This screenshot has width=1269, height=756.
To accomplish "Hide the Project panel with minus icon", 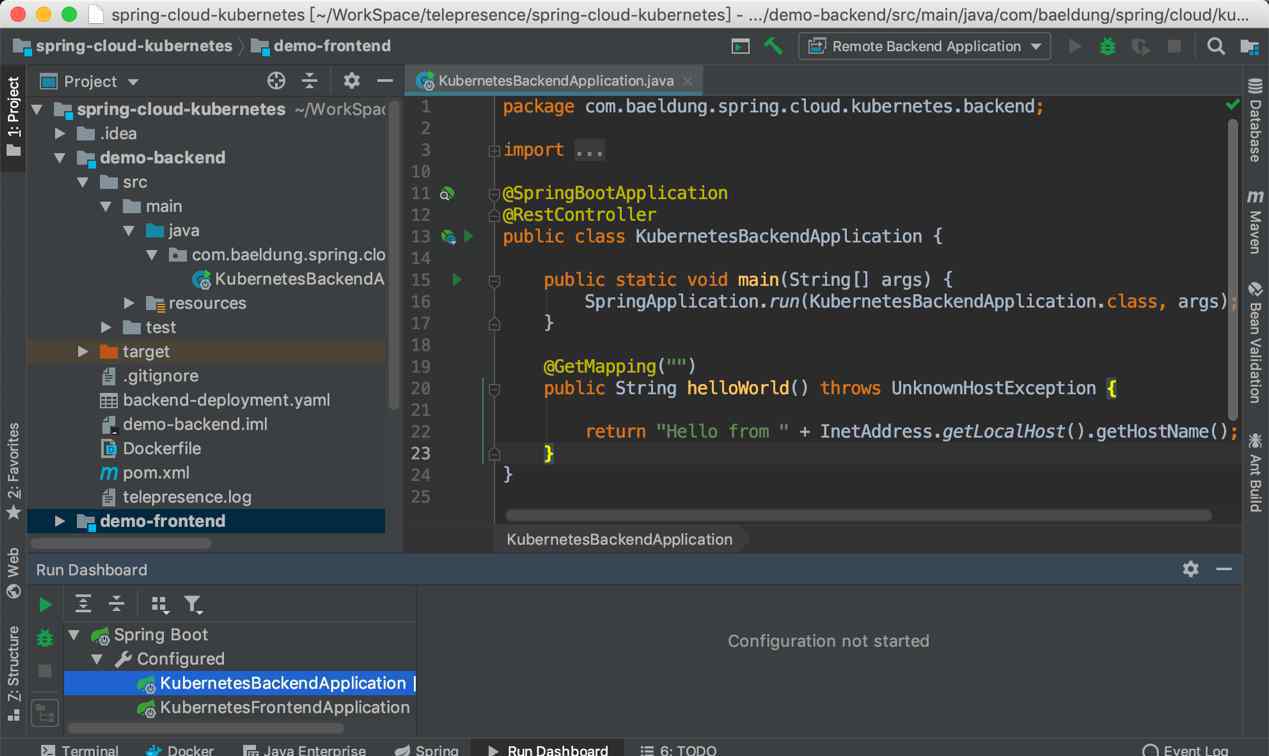I will (384, 81).
